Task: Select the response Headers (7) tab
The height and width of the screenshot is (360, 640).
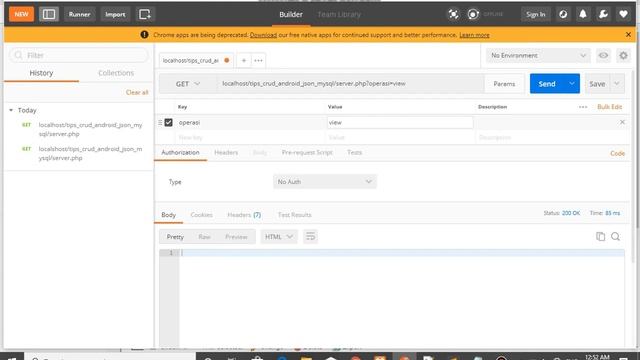Action: (x=244, y=215)
